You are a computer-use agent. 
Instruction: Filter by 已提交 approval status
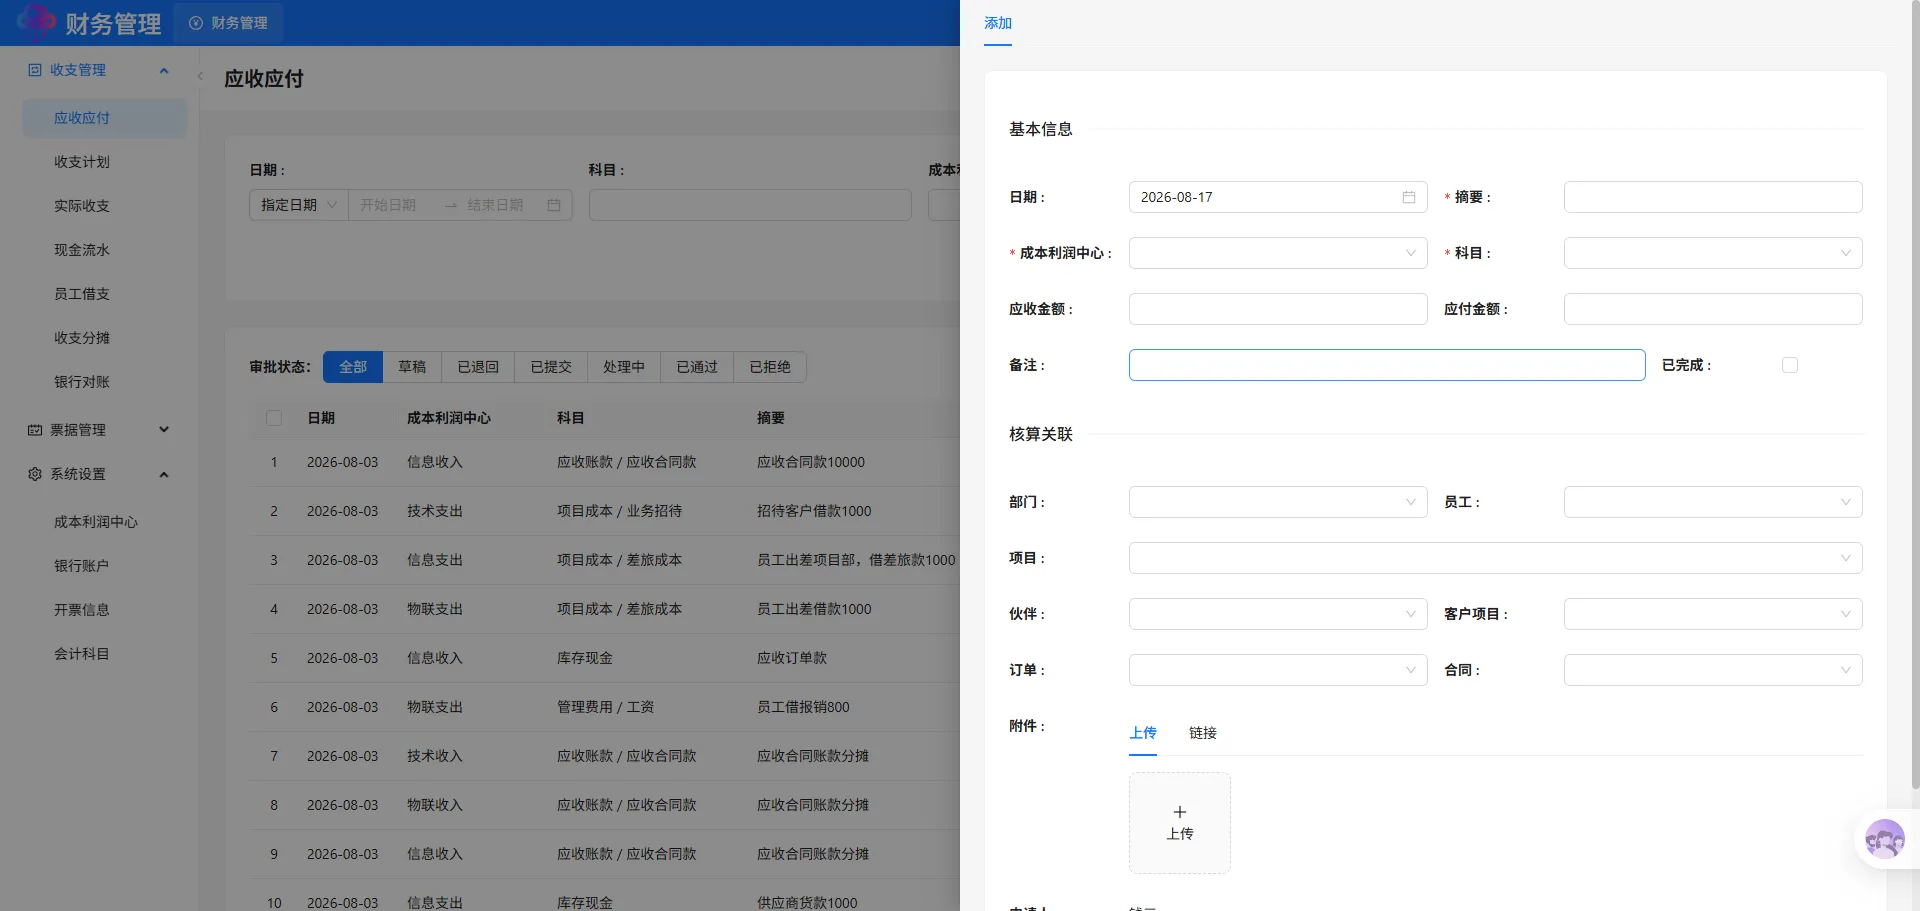(x=551, y=367)
